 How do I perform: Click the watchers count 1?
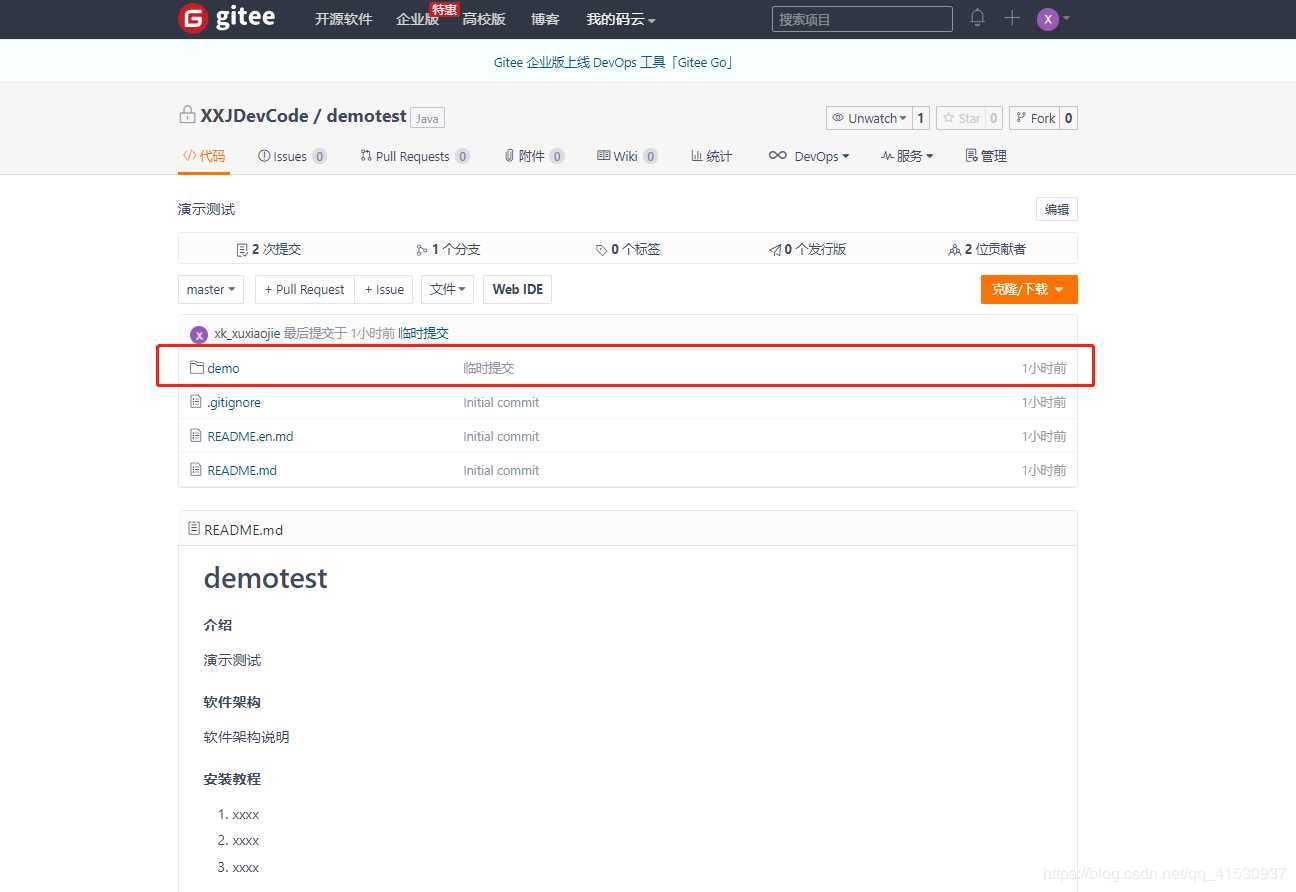[x=921, y=118]
